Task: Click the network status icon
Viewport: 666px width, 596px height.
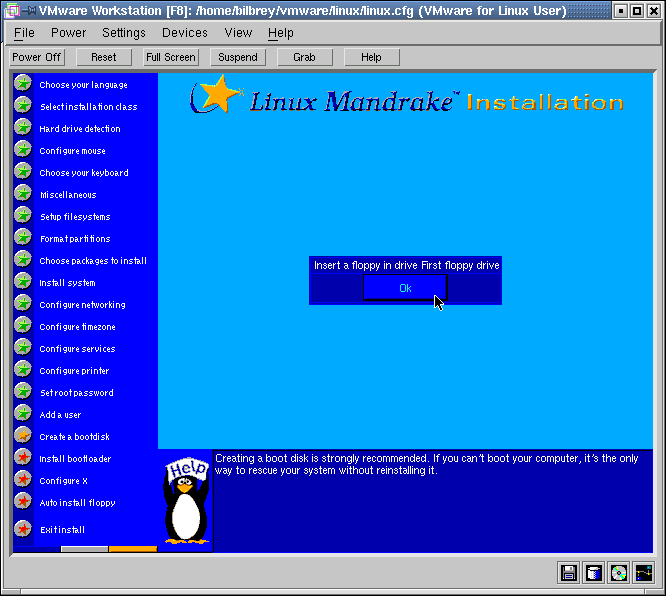Action: [643, 573]
